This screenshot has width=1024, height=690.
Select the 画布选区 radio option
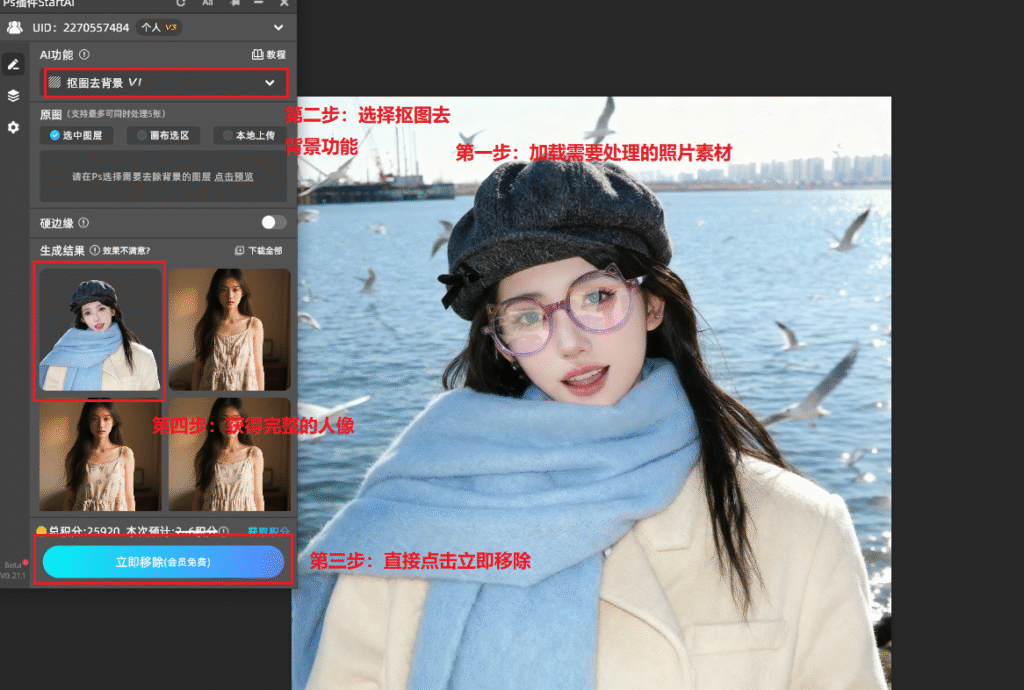click(162, 135)
